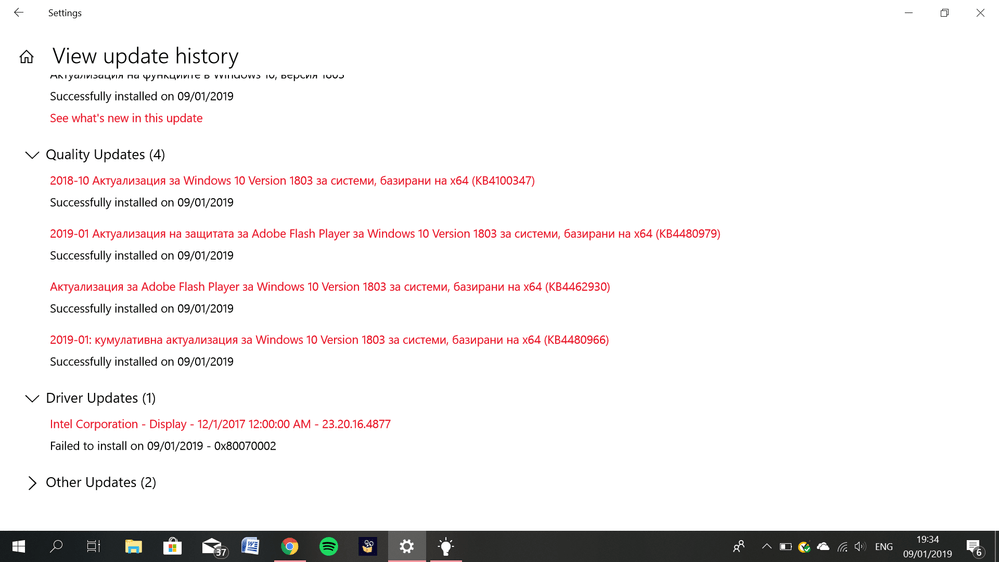
Task: Open the KB4480979 Adobe Flash security link
Action: point(385,234)
